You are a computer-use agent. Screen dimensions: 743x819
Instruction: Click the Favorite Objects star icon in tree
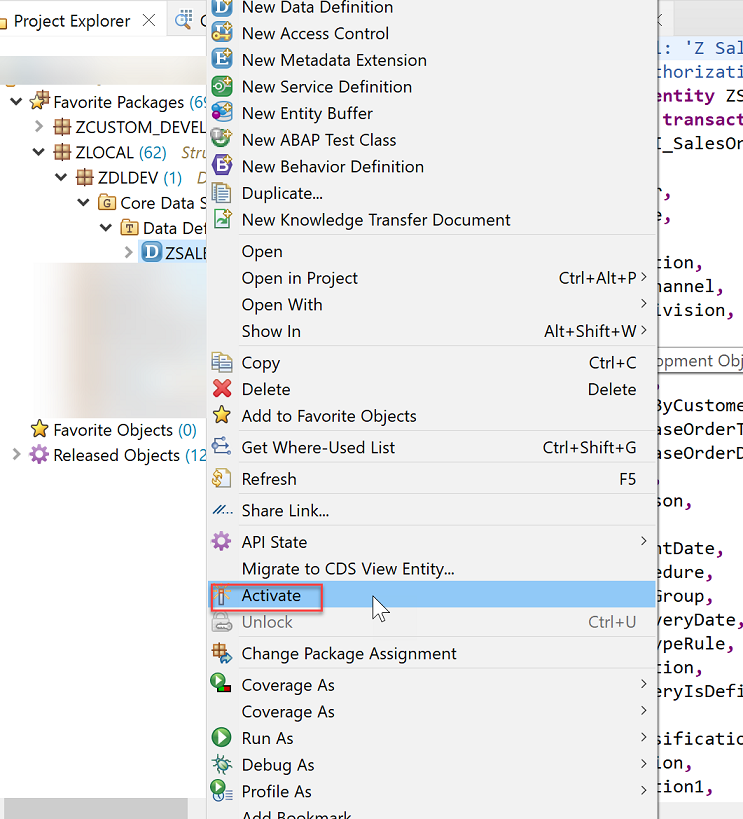[x=40, y=429]
